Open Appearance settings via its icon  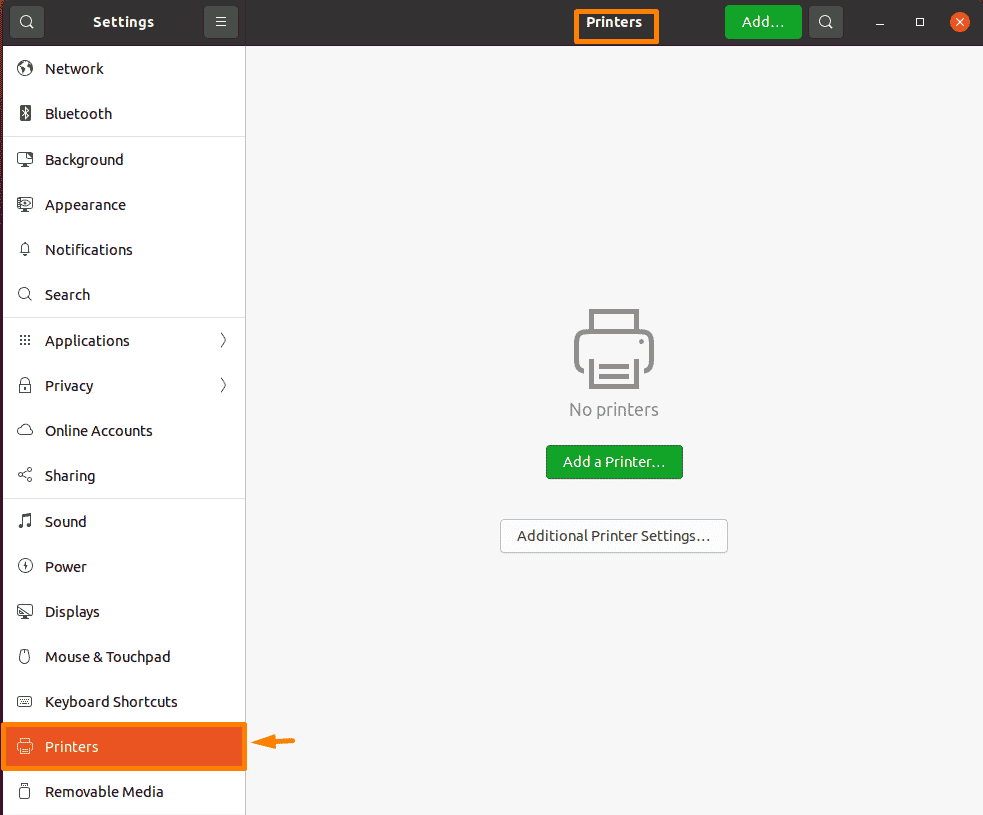pyautogui.click(x=24, y=204)
